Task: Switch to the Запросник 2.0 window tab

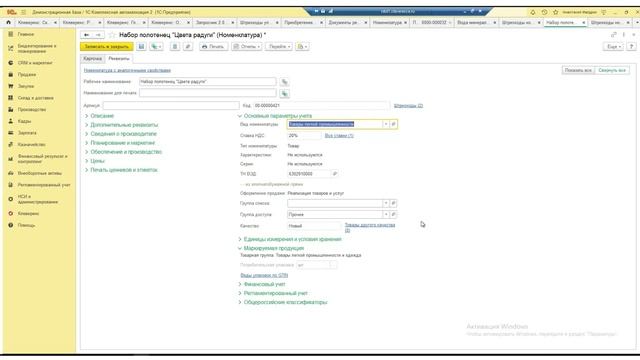Action: click(x=211, y=22)
